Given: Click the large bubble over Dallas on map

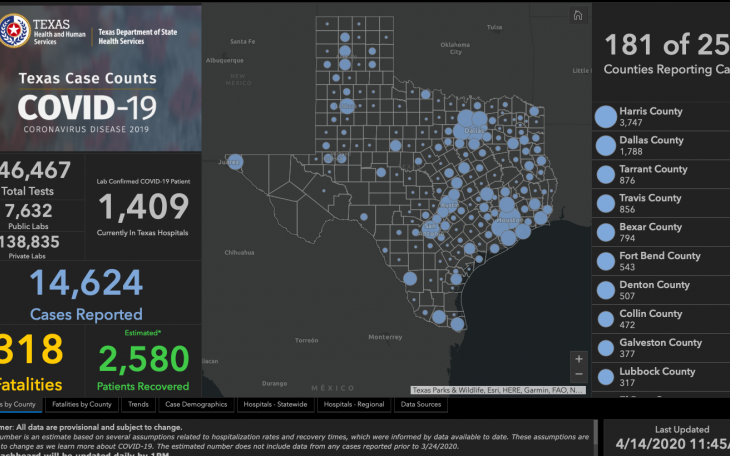Looking at the screenshot, I should click(x=468, y=128).
